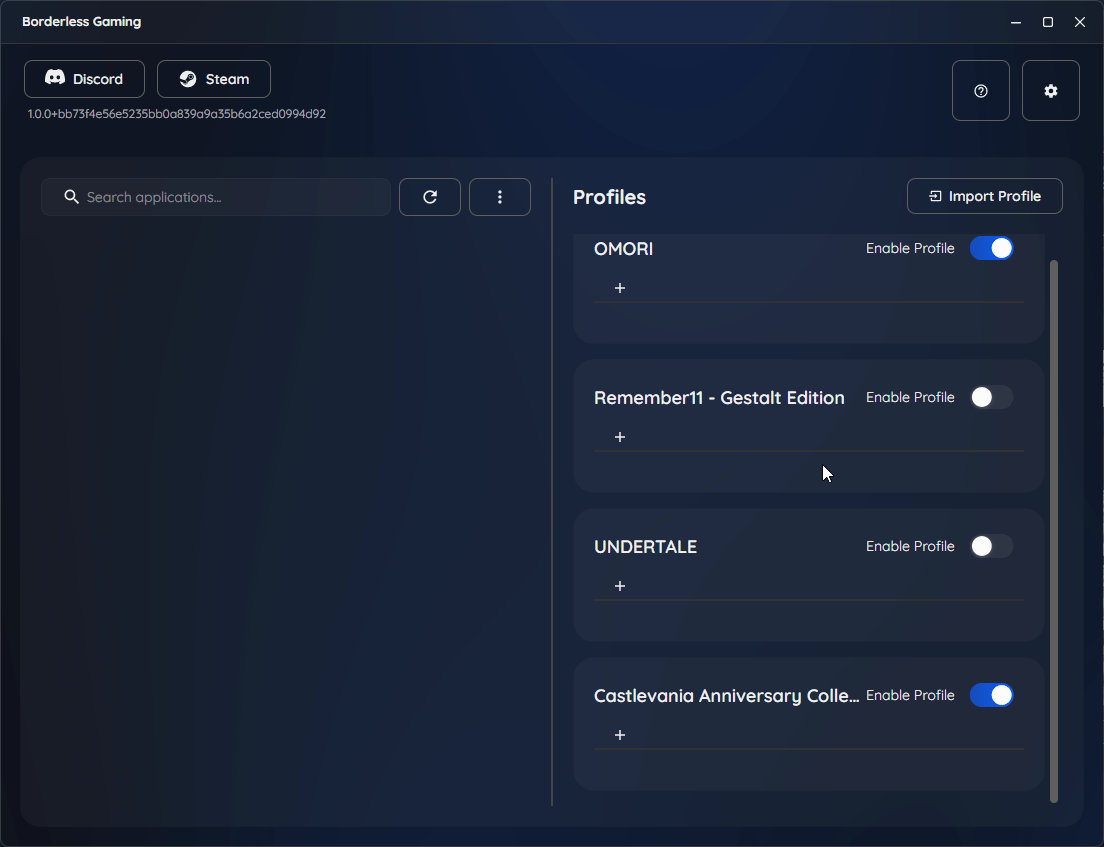Focus the Search applications field
Image resolution: width=1104 pixels, height=847 pixels.
215,197
